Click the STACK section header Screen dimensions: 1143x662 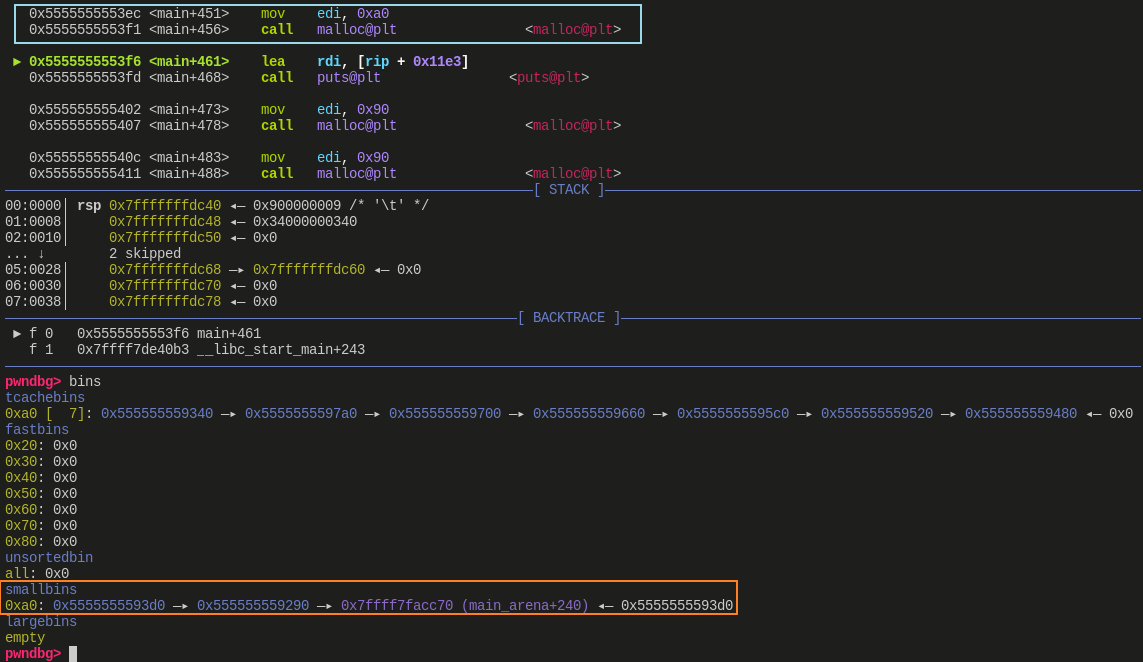point(569,189)
